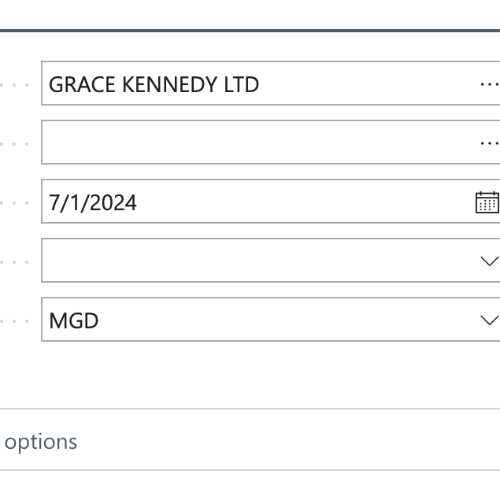Click inside the 7/1/2024 date field
The width and height of the screenshot is (500, 500).
coord(271,201)
